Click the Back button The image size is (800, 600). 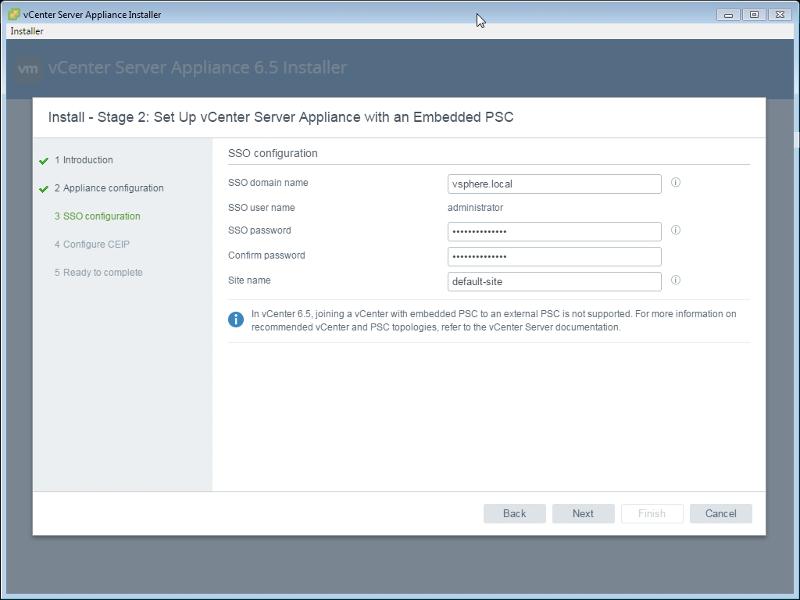(514, 513)
